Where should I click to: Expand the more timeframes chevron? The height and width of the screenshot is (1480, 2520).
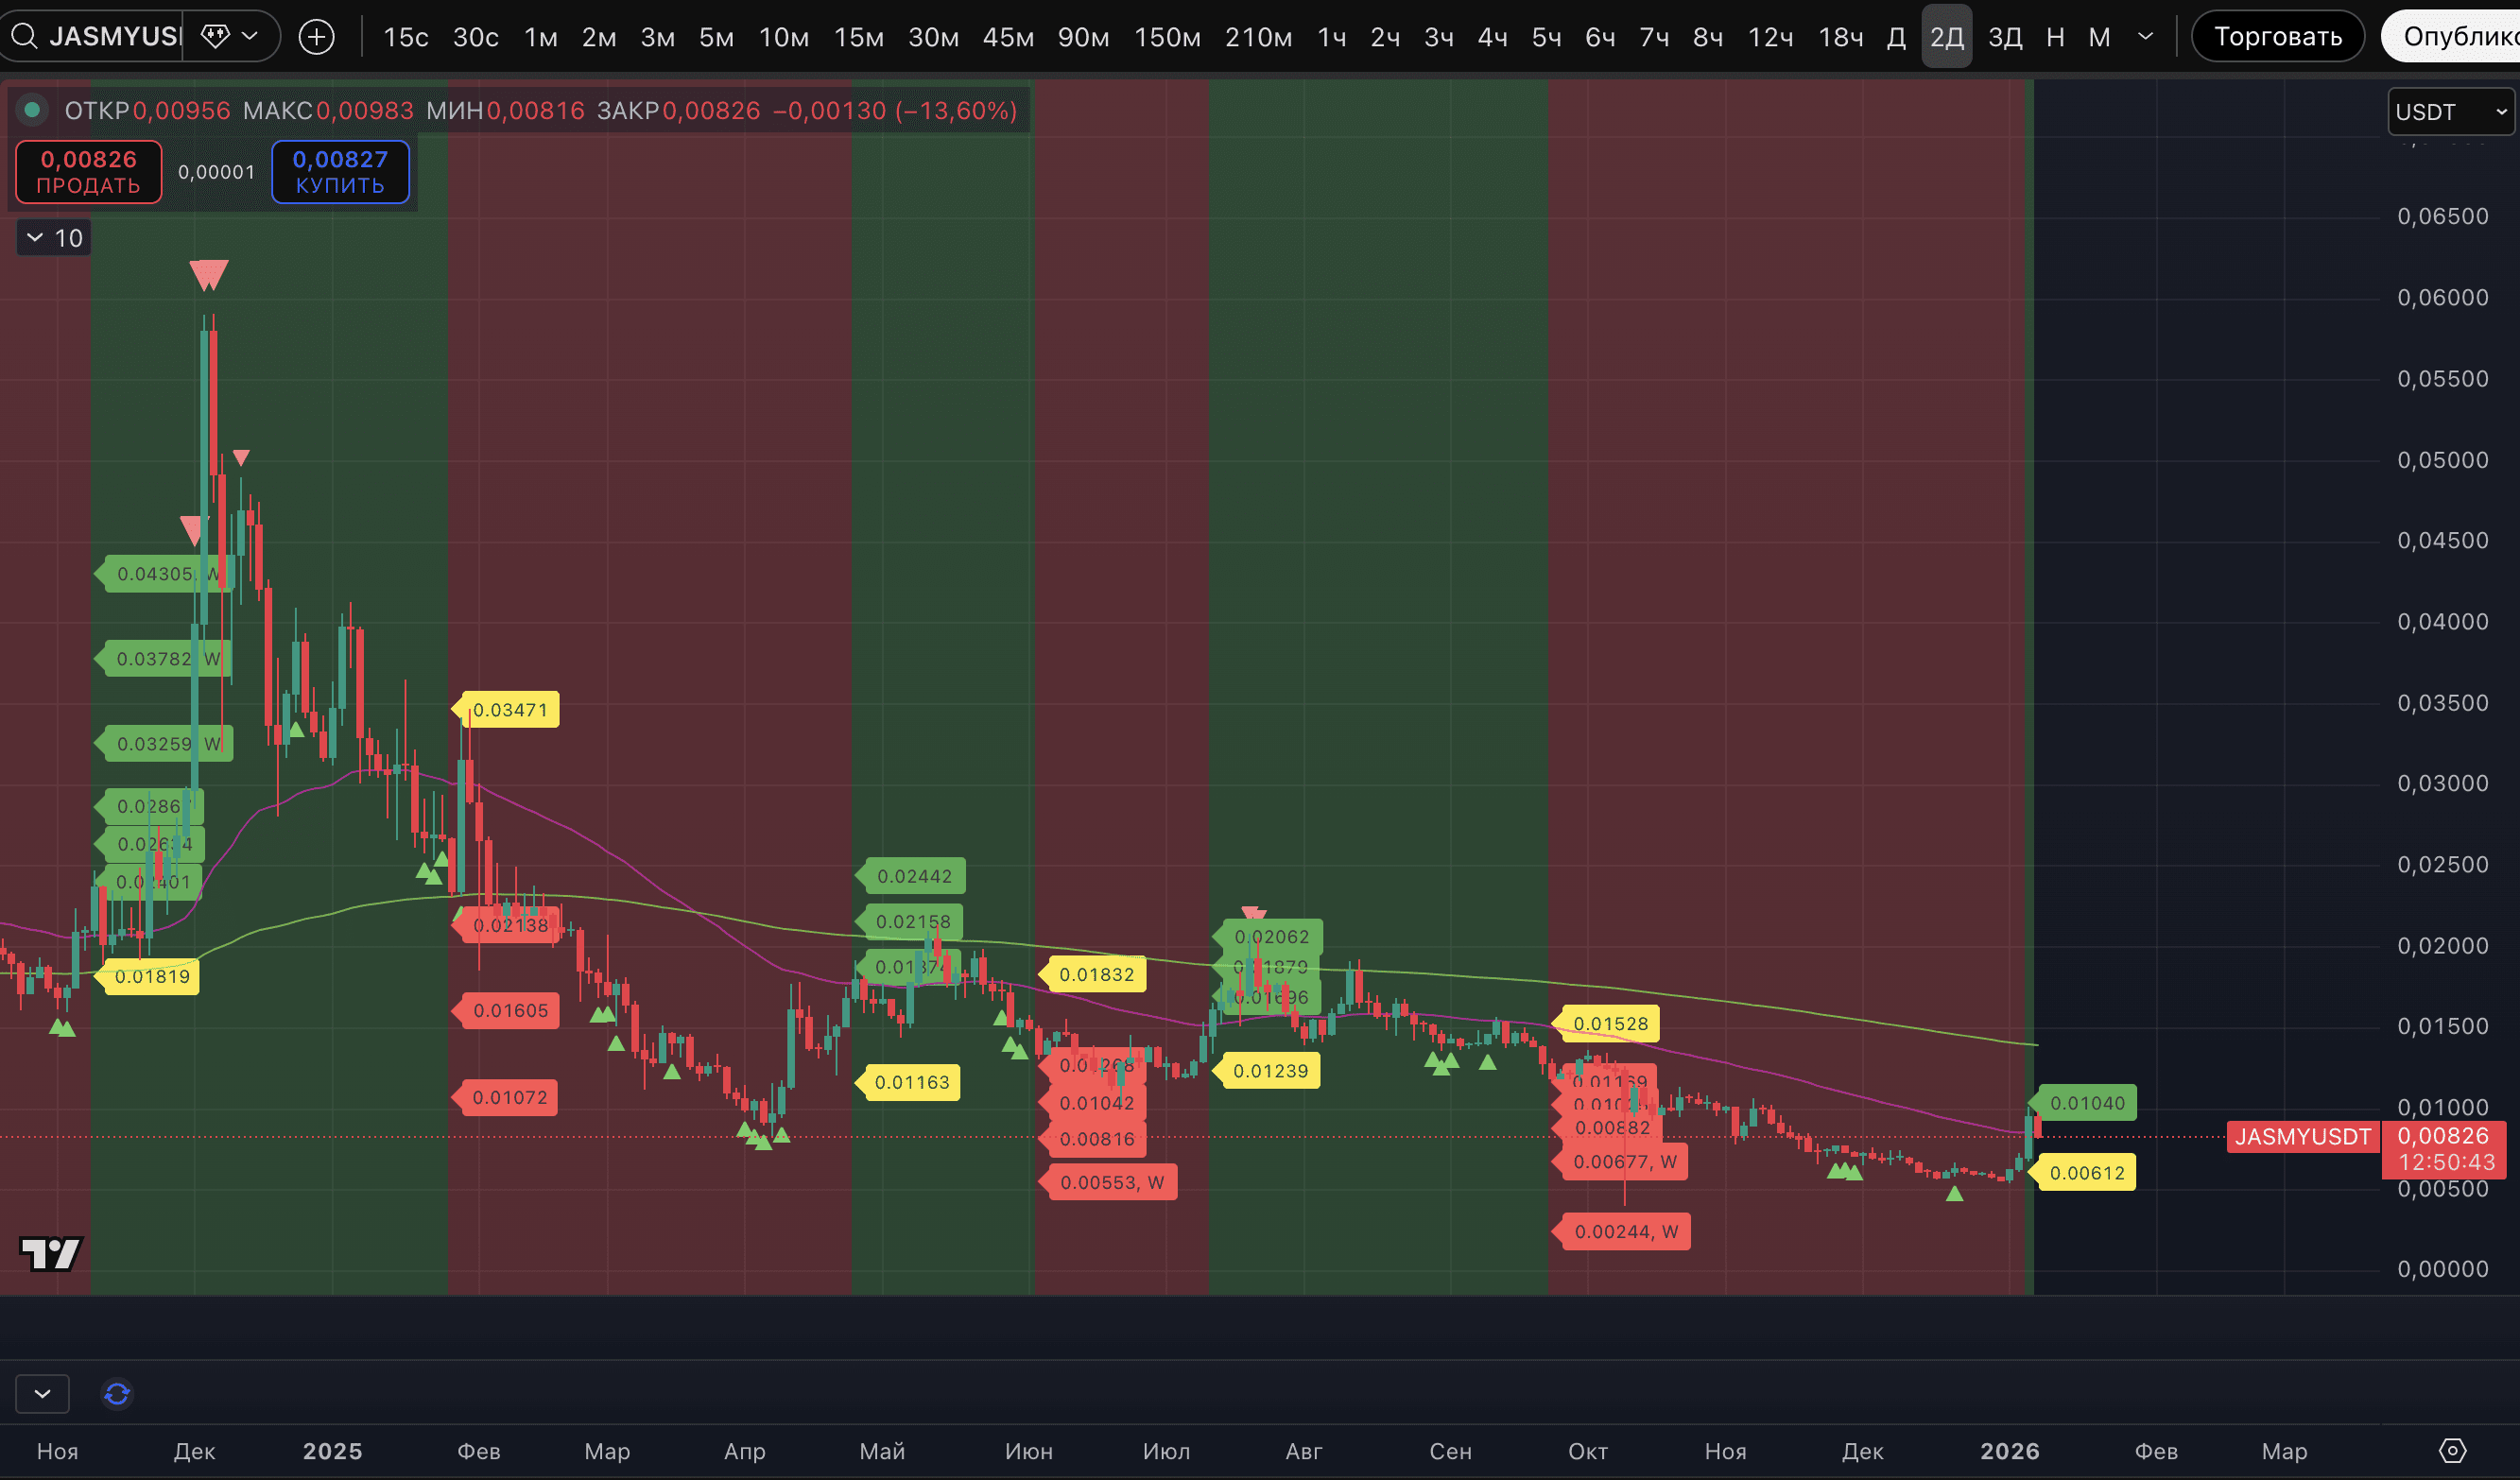click(x=2145, y=37)
